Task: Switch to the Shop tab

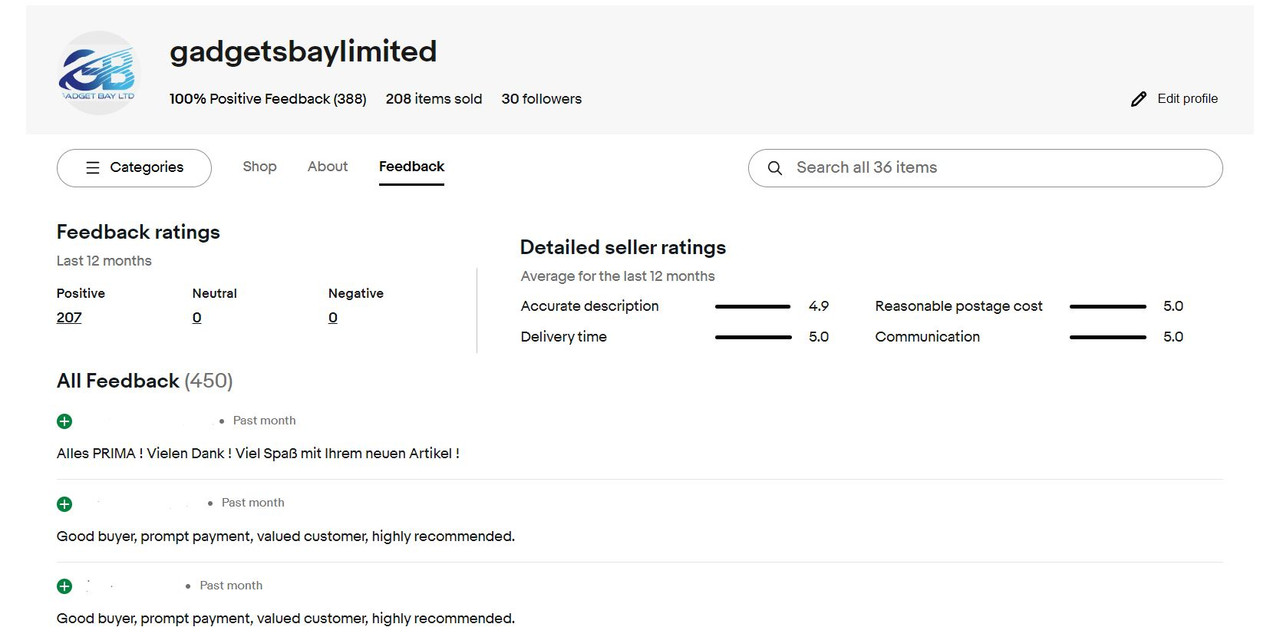Action: pos(259,167)
